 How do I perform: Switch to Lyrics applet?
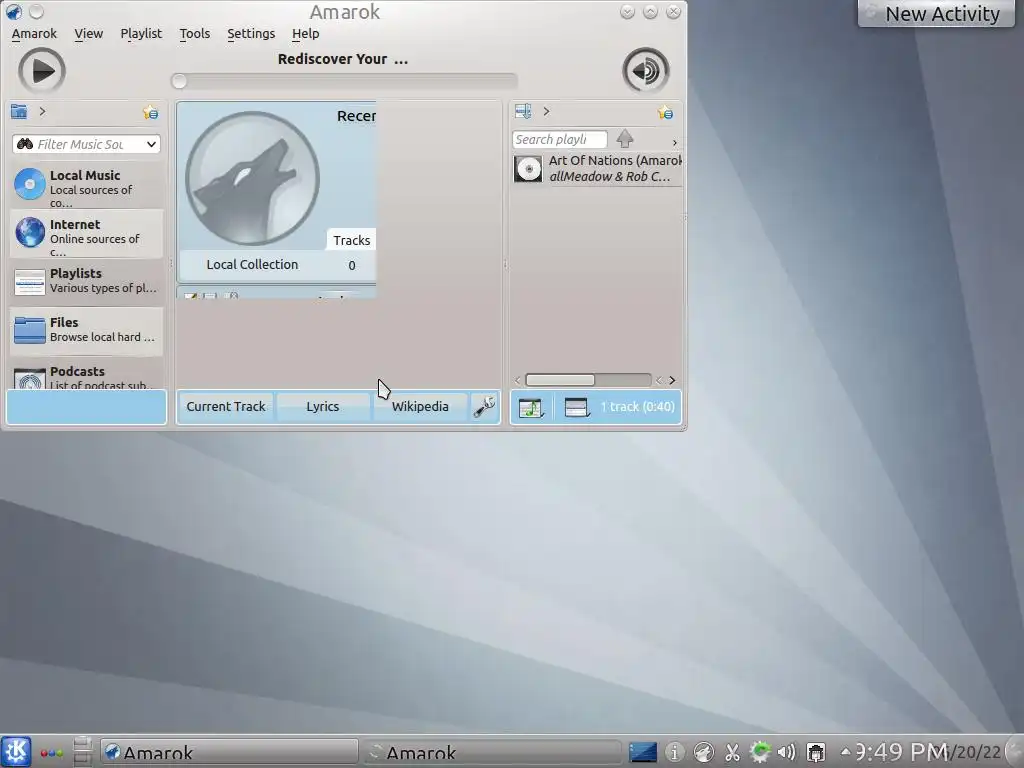coord(323,406)
